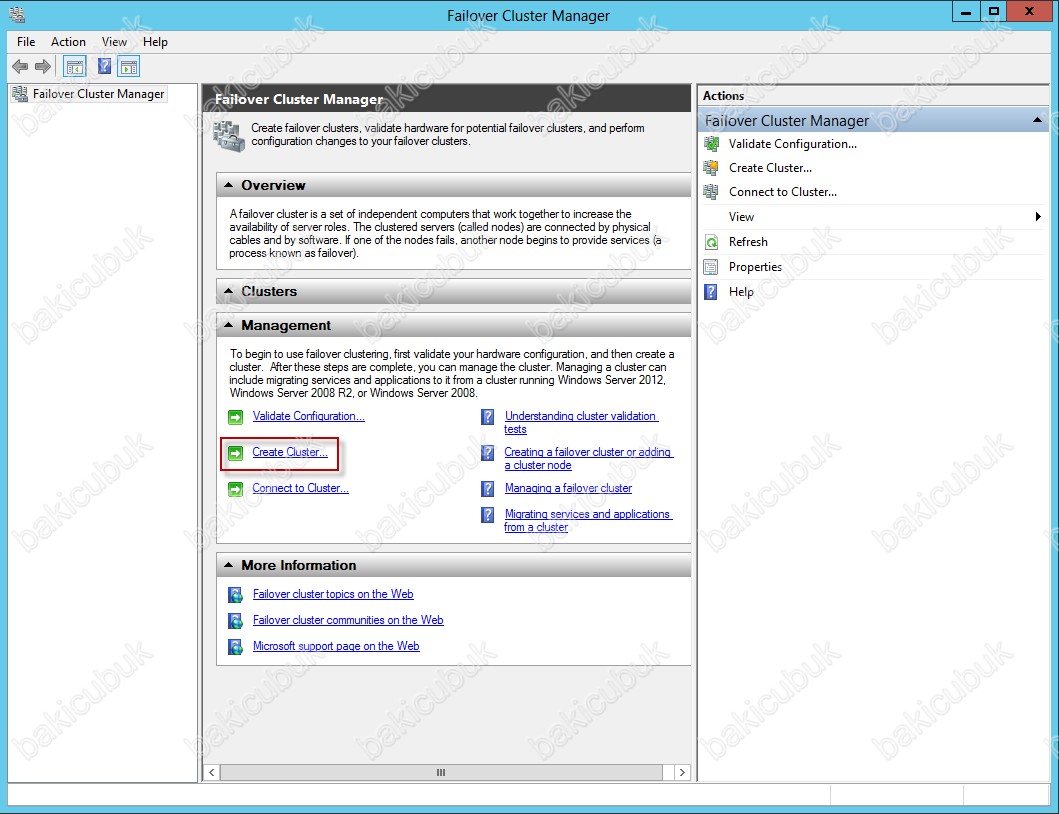Open the Connect to Cluster link under Management

301,488
